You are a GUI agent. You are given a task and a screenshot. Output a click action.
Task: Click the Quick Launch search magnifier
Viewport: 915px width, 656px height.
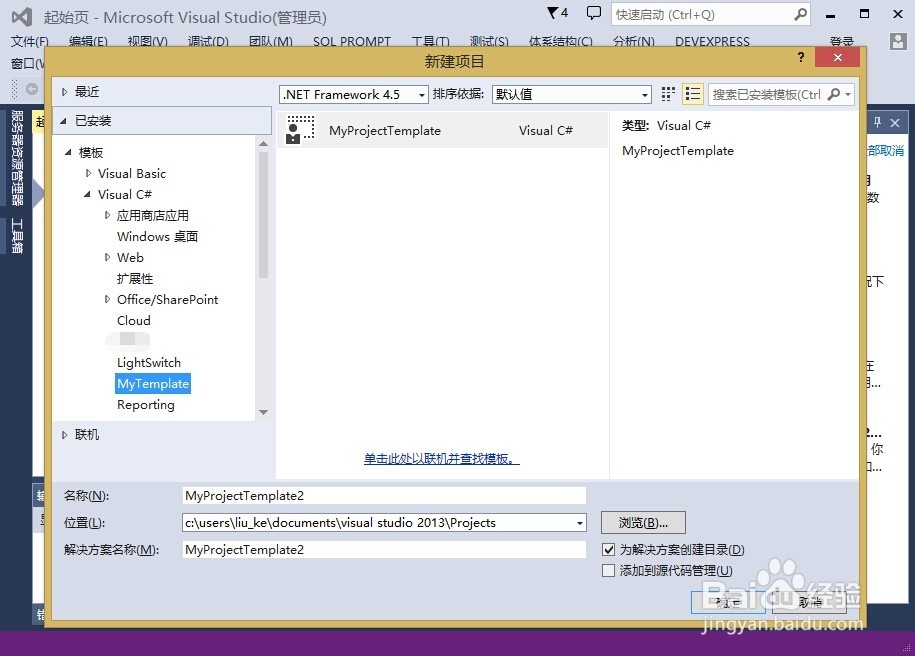(801, 14)
